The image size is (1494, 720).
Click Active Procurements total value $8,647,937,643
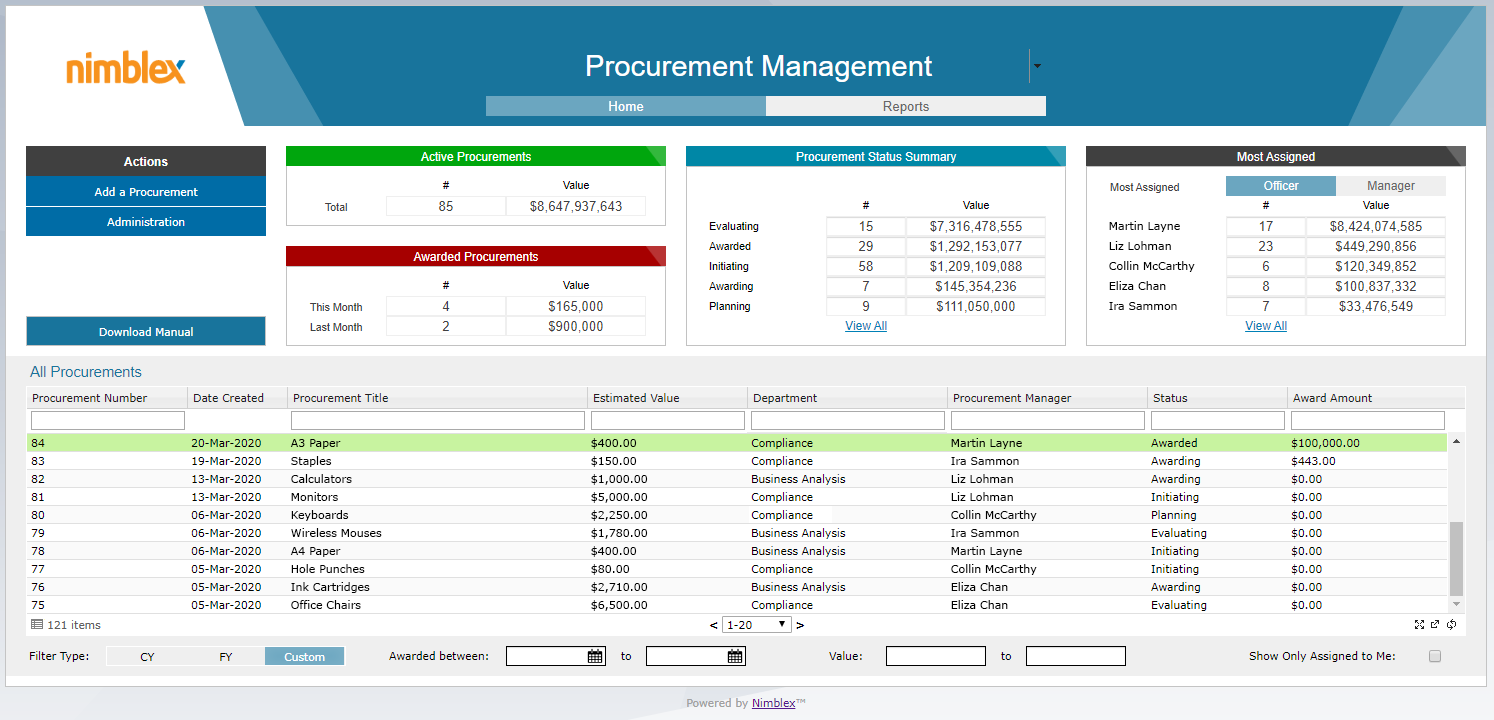[x=576, y=206]
